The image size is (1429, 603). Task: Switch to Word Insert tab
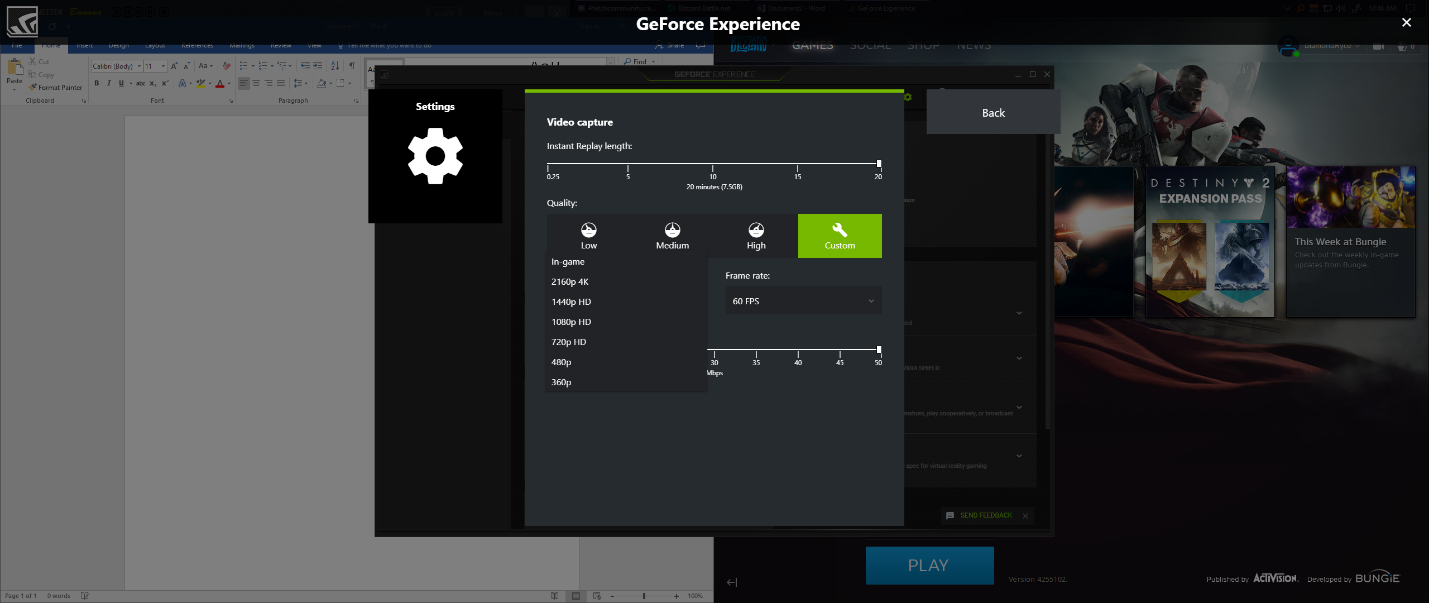coord(84,45)
